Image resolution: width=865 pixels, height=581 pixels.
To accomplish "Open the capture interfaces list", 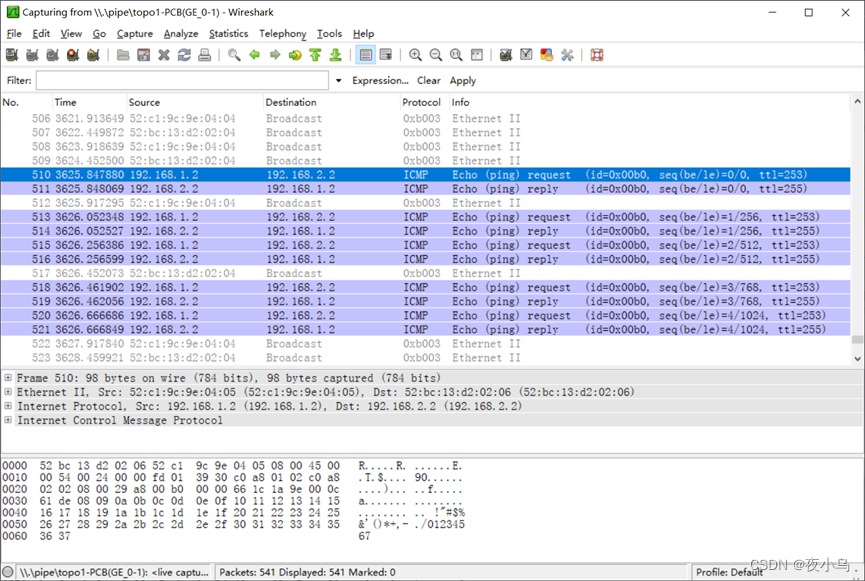I will pyautogui.click(x=13, y=54).
